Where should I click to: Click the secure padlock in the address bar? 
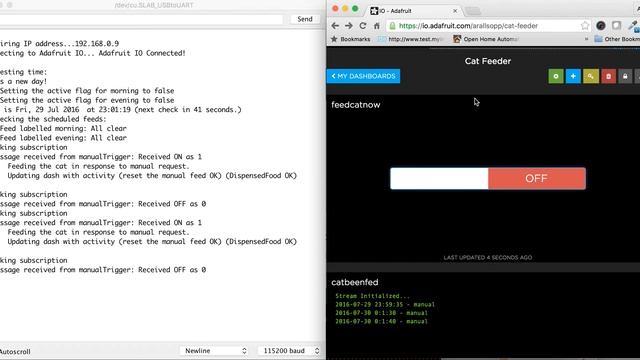[x=392, y=26]
